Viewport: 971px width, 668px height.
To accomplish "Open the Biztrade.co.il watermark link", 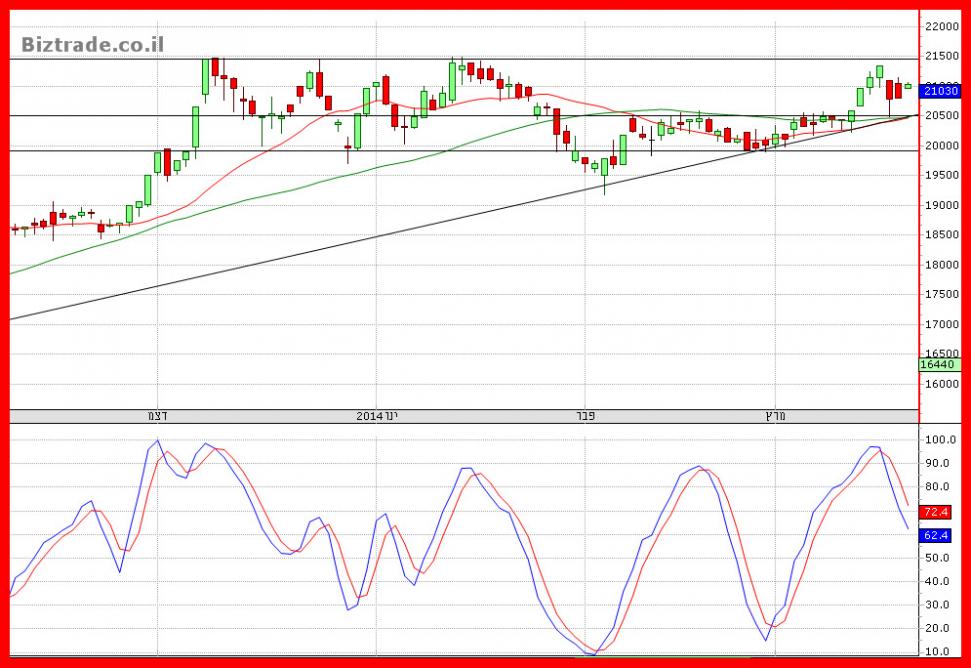I will tap(92, 44).
